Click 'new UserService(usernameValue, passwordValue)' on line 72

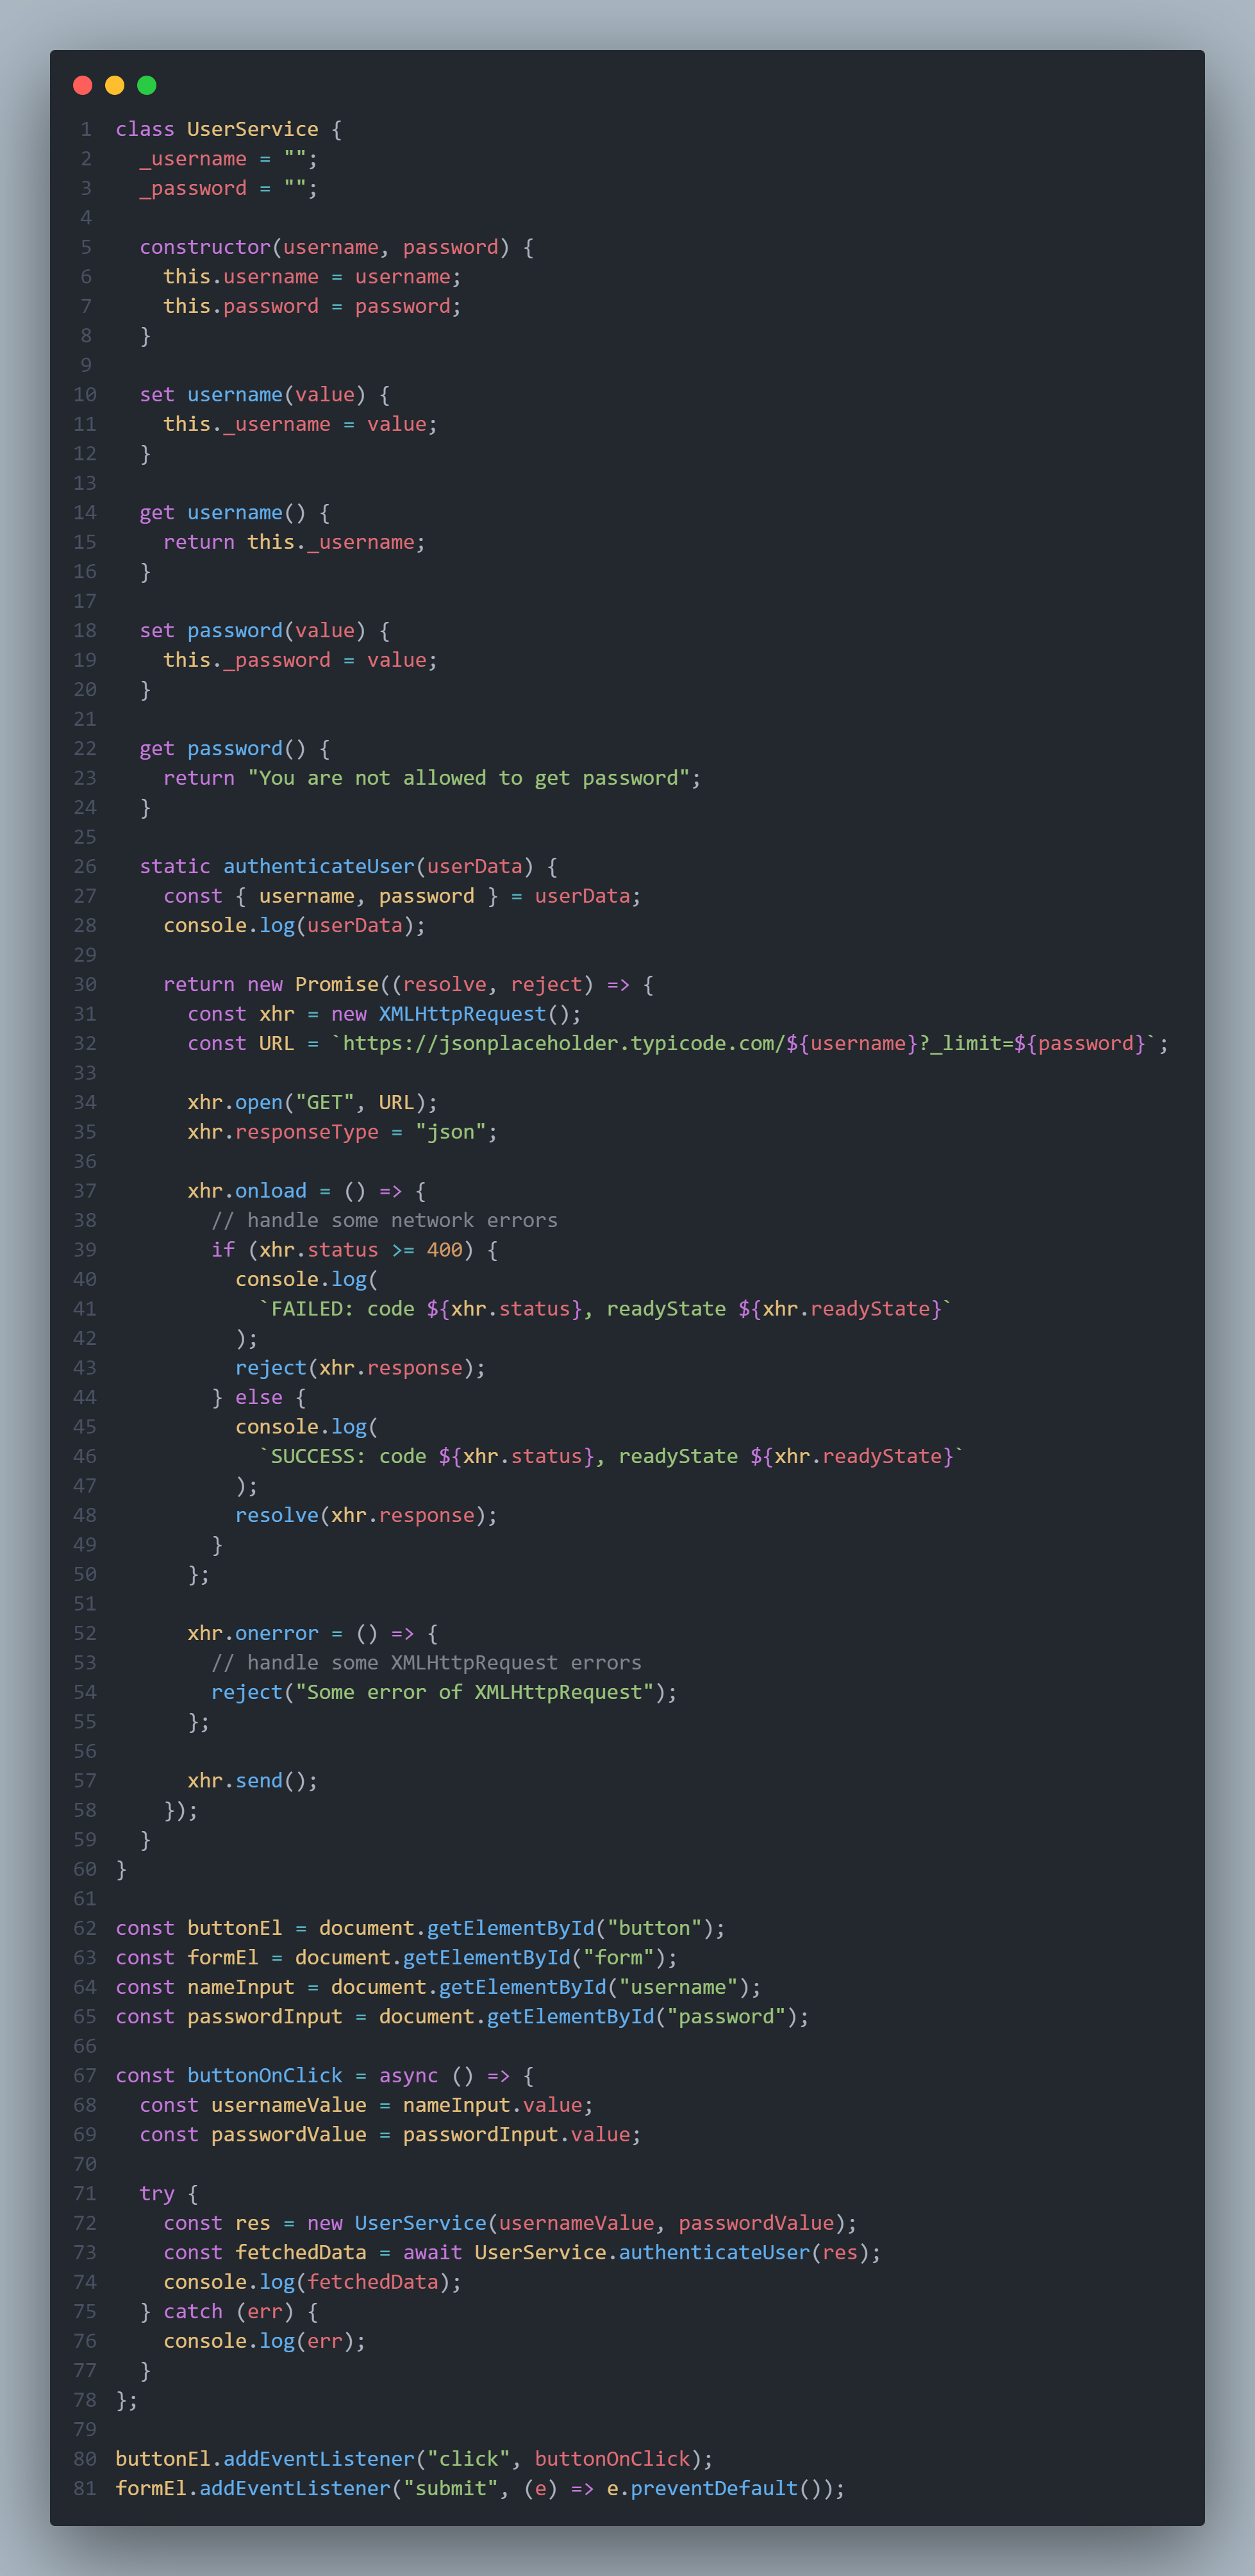576,2224
